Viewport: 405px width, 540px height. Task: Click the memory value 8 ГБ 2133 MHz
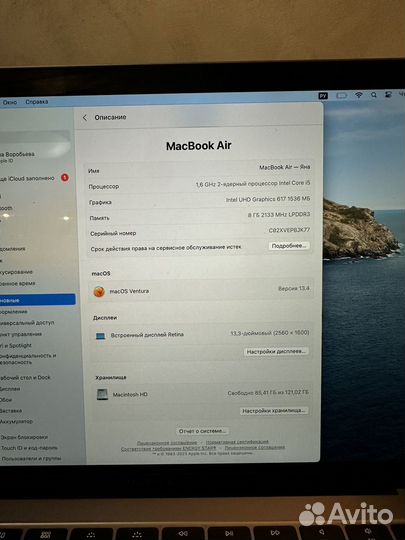279,215
